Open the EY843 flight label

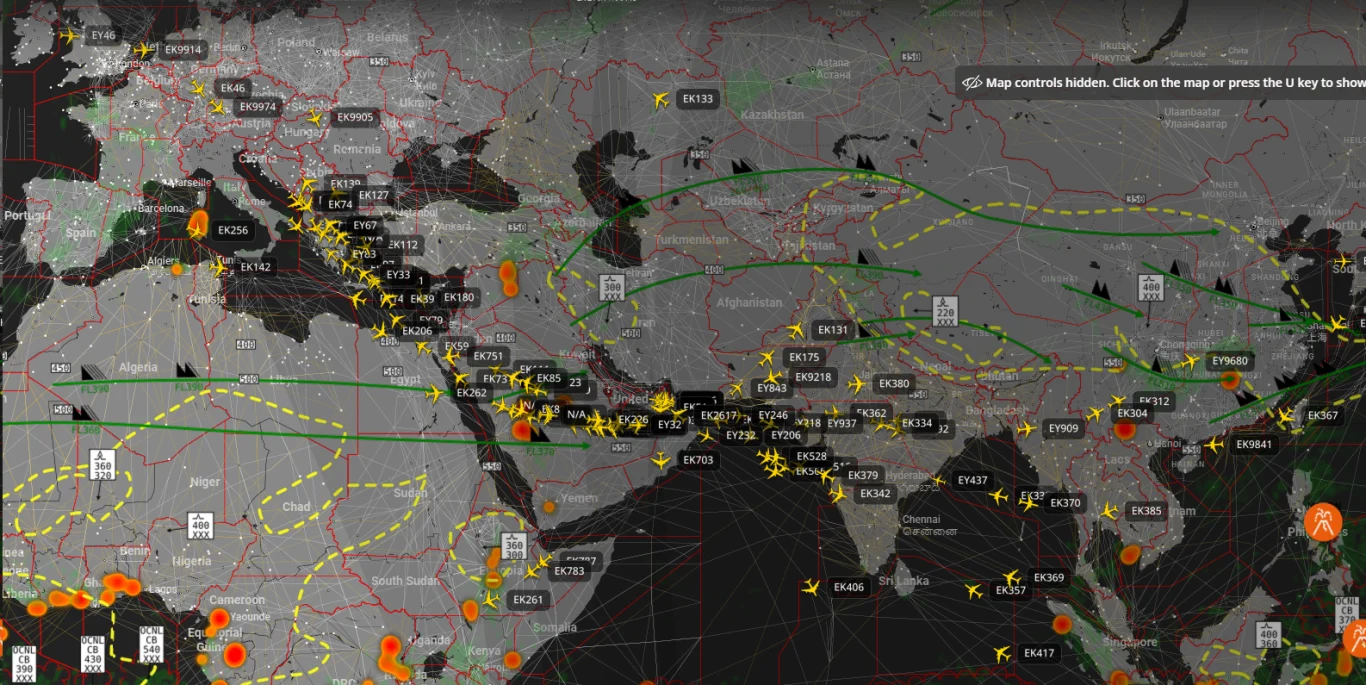pyautogui.click(x=772, y=388)
